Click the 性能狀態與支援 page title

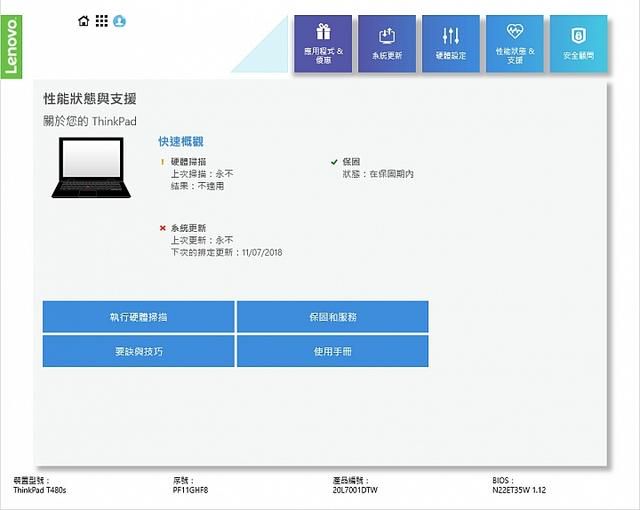[90, 99]
